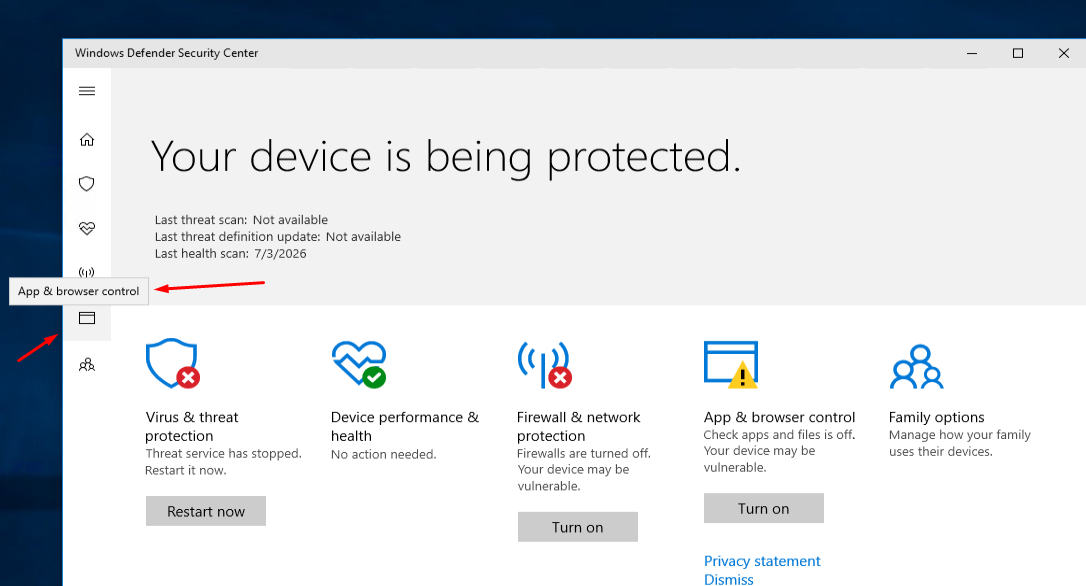Click 'Threat service has stopped' message

223,462
